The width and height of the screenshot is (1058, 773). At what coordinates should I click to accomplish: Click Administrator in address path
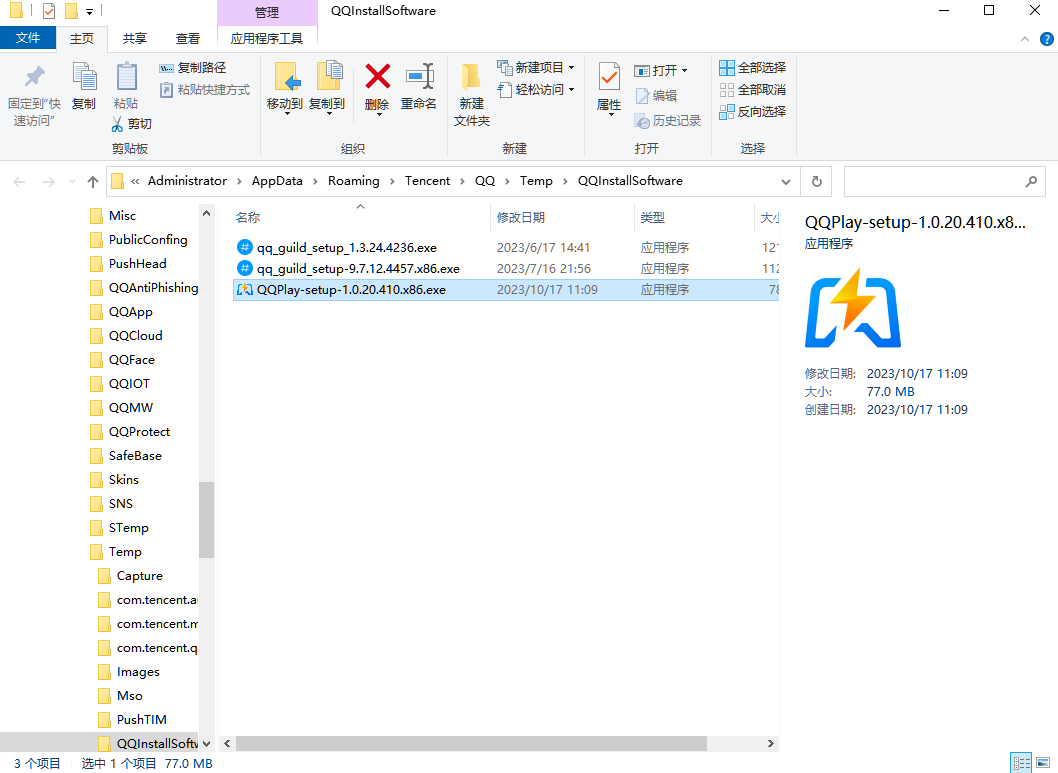tap(188, 181)
